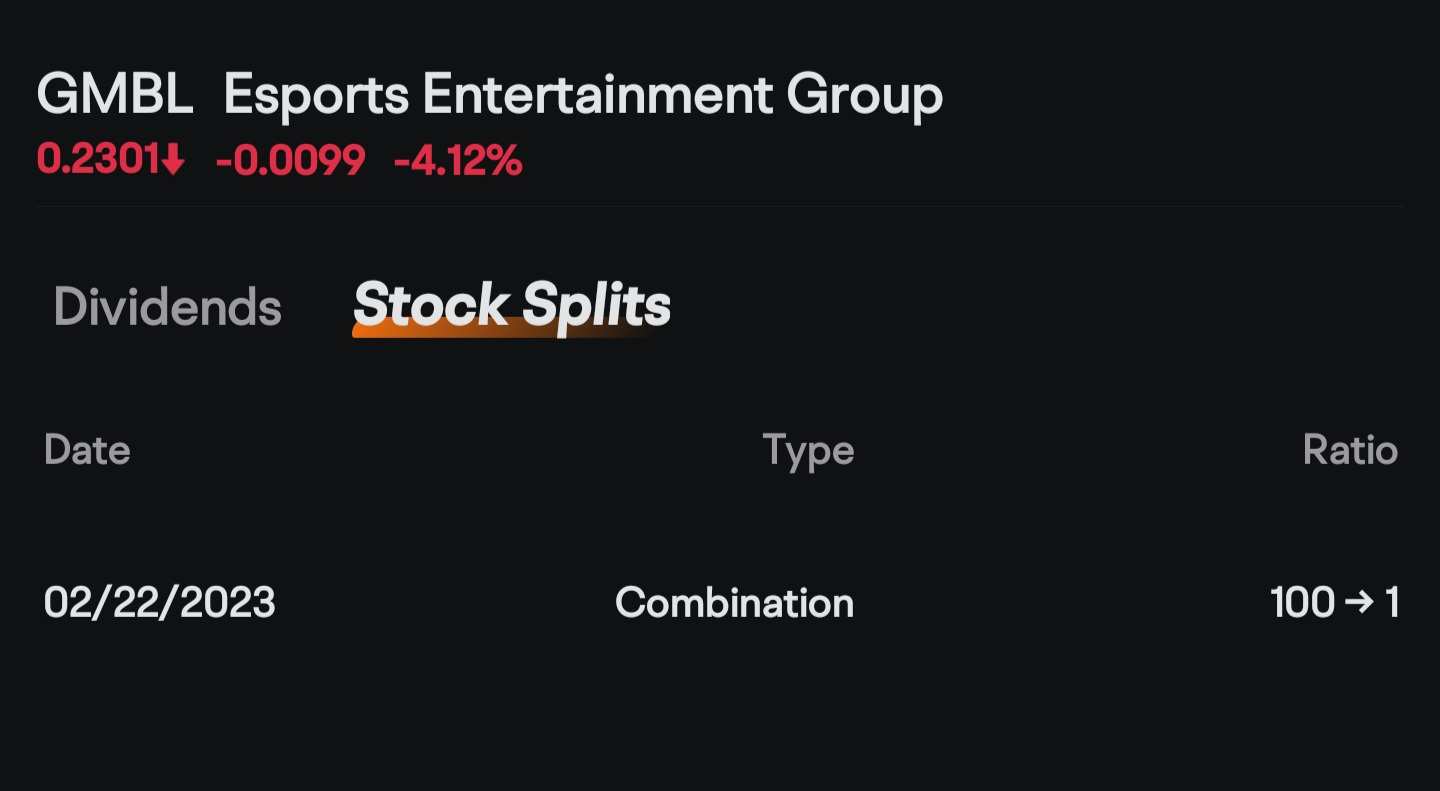Click the Type column header
This screenshot has height=791, width=1440.
pos(808,452)
